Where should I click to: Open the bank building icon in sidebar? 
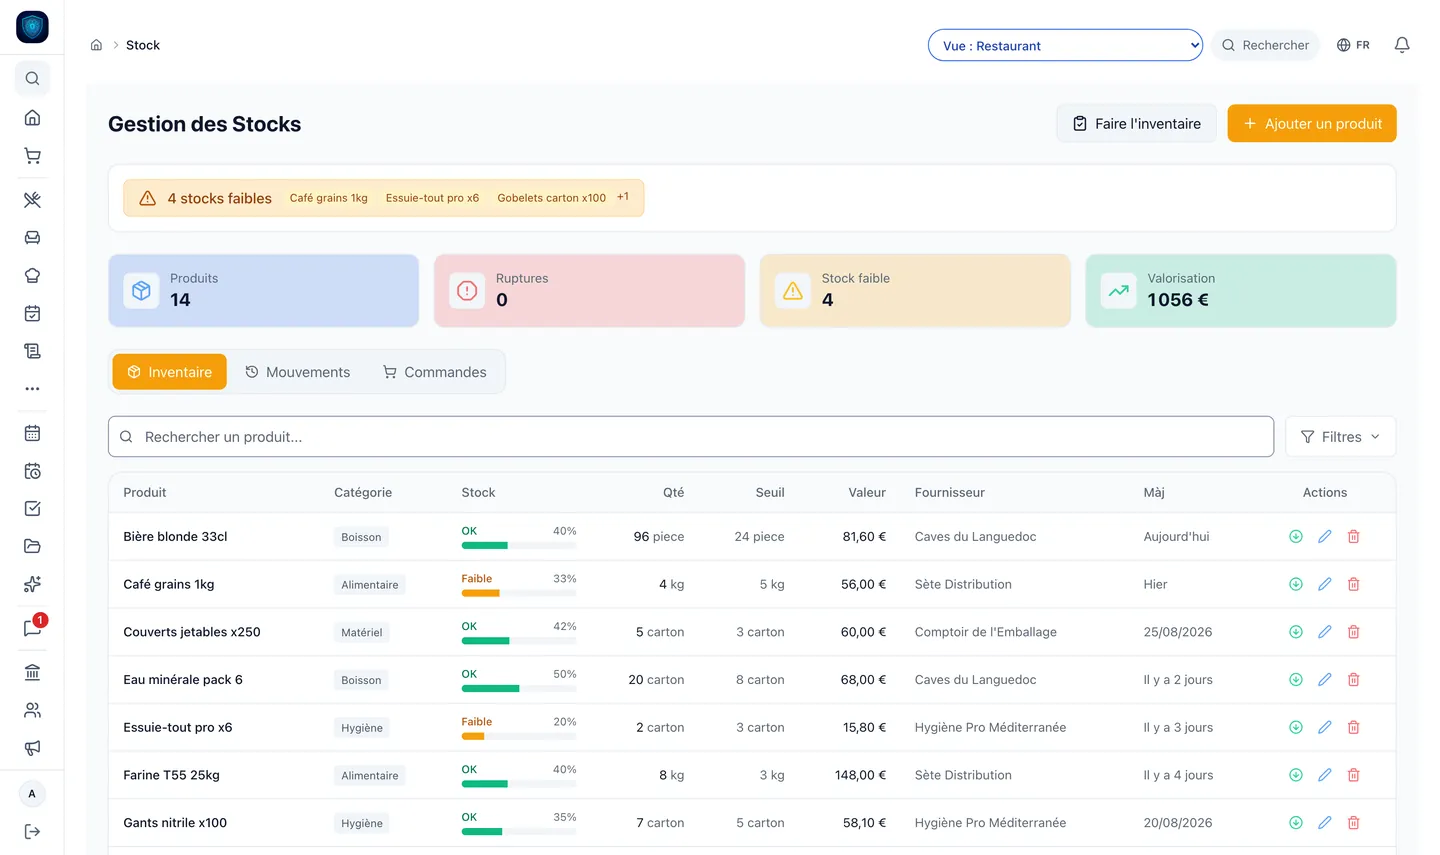tap(32, 672)
